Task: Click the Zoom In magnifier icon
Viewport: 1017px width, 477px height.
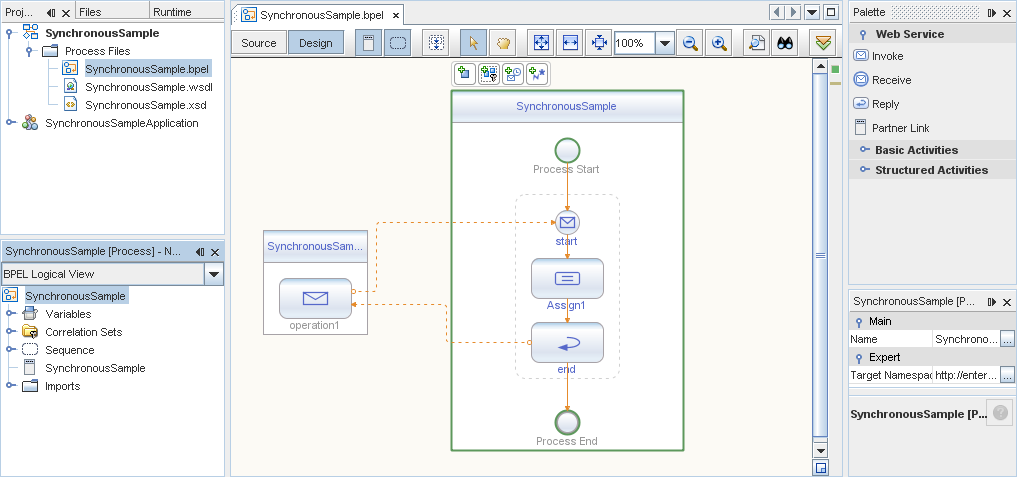Action: pos(719,43)
